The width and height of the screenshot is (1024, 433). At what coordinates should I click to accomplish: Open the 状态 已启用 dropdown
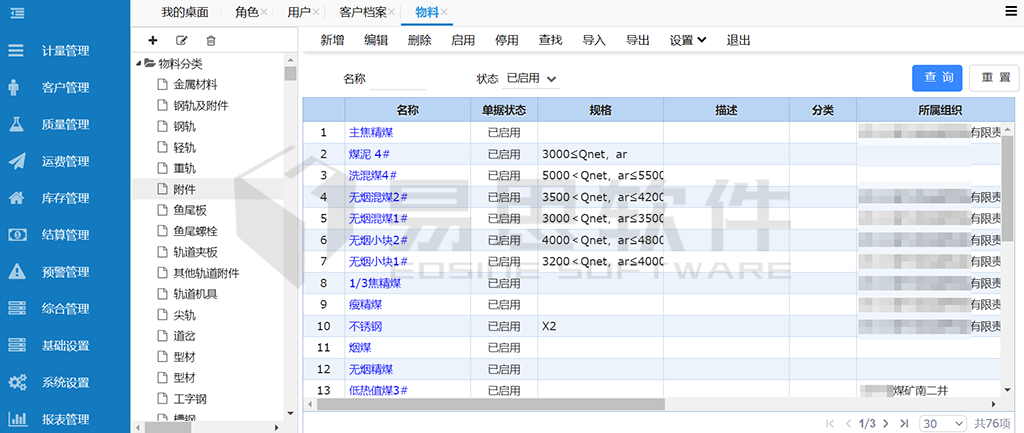pos(531,78)
